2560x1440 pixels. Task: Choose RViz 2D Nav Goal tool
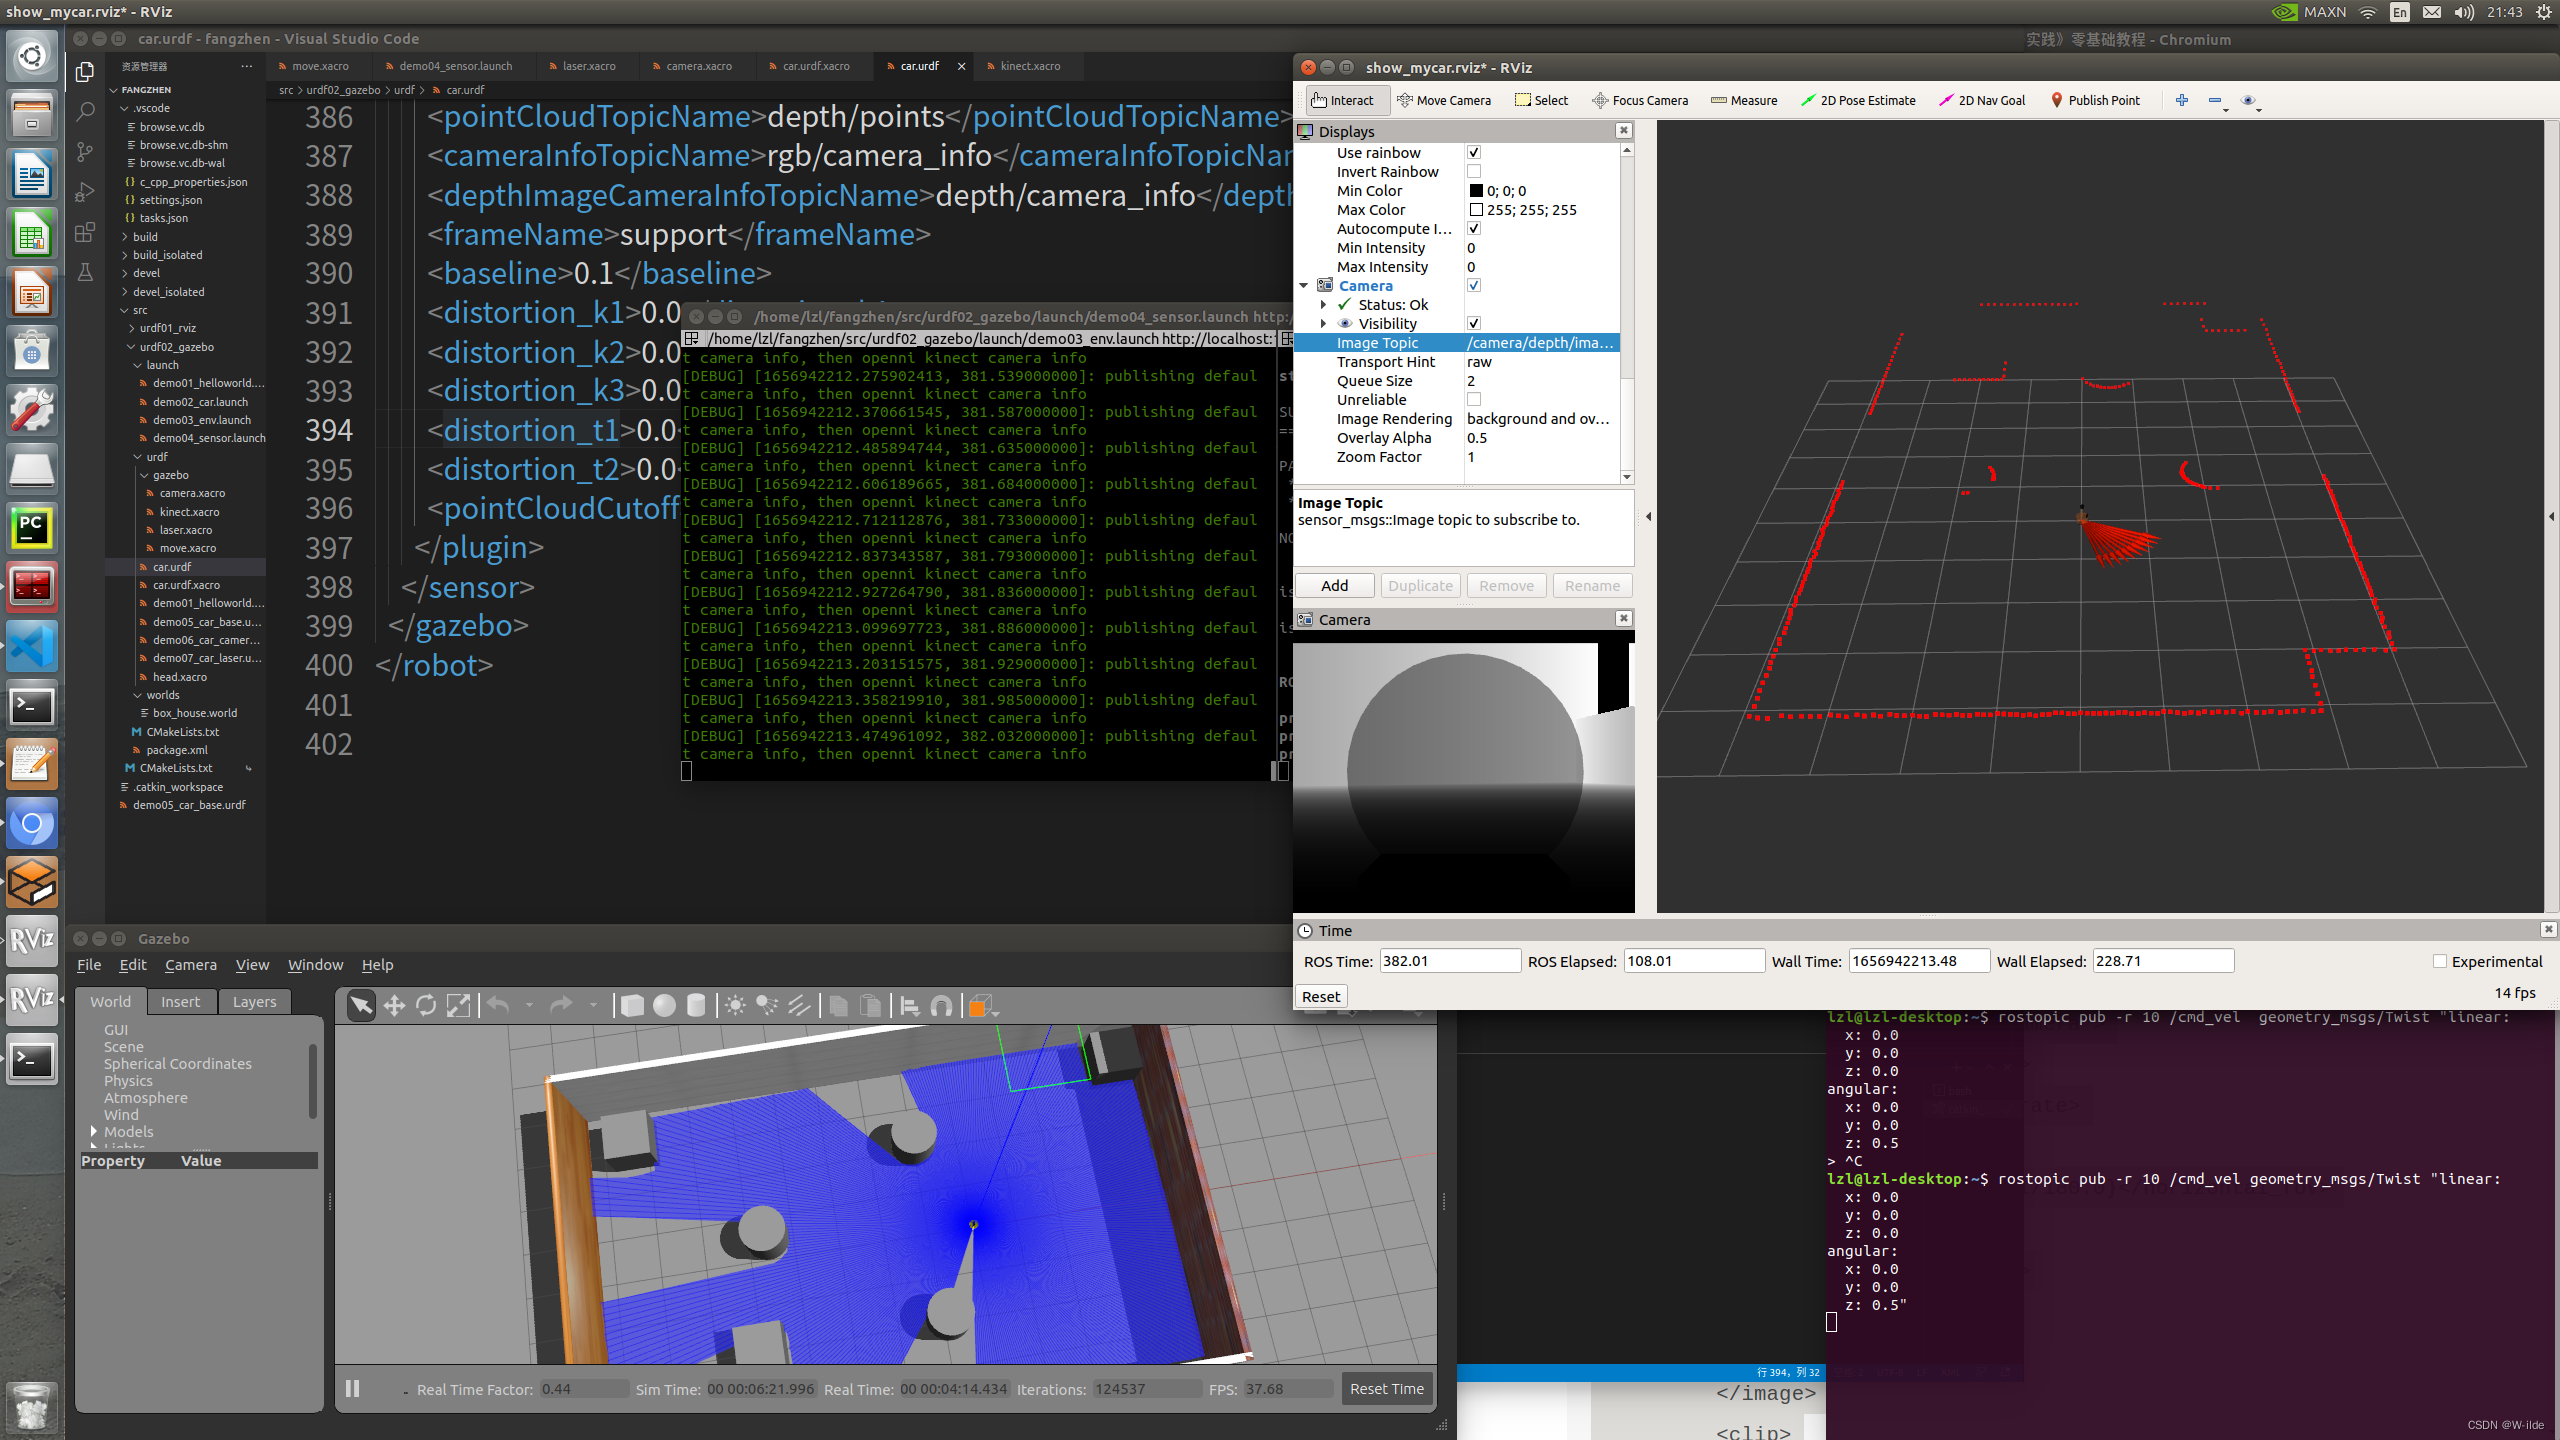(1982, 100)
